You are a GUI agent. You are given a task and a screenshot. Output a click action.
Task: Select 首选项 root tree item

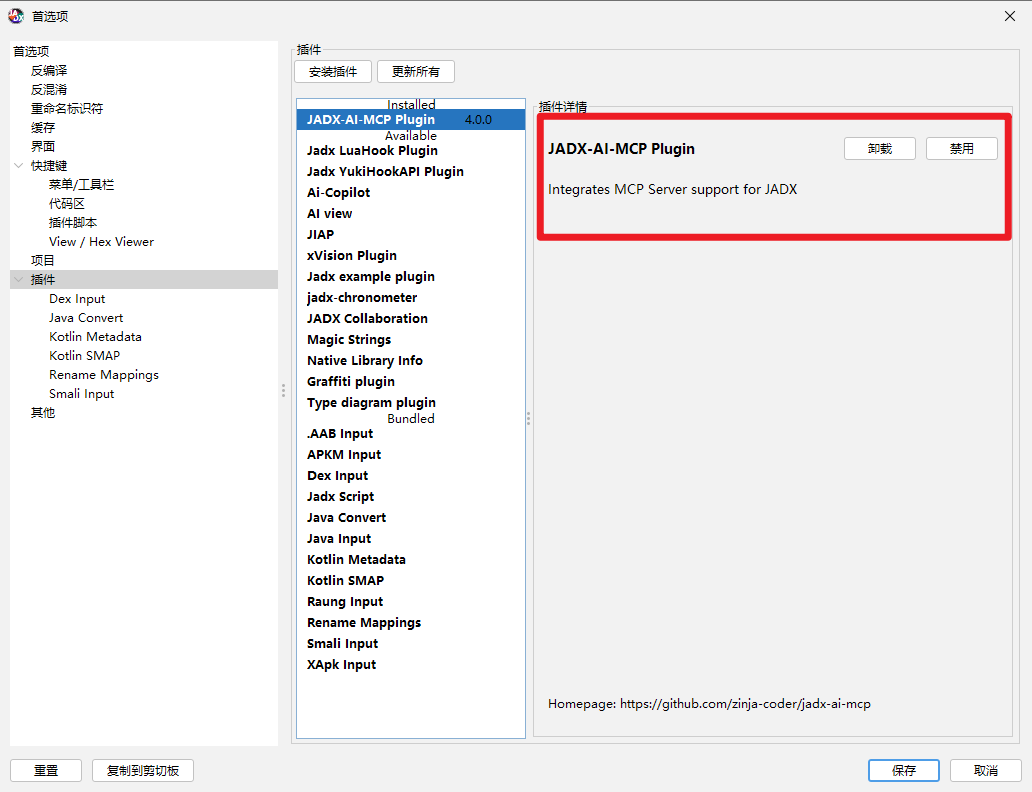tap(31, 51)
